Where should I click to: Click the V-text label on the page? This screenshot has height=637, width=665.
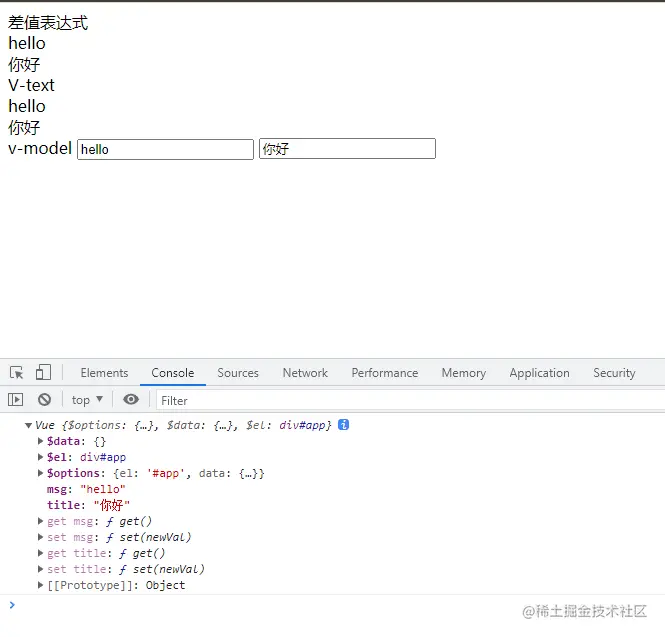(31, 85)
